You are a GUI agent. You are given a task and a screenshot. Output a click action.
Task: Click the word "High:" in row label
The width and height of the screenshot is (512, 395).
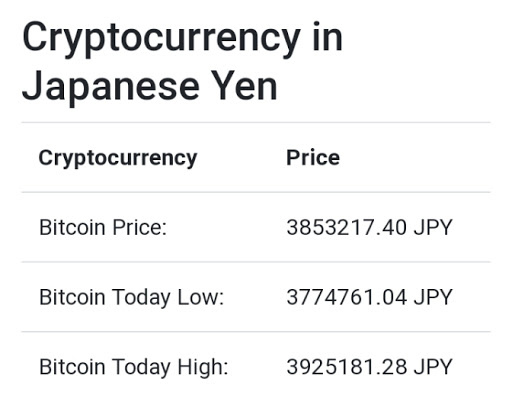coord(203,368)
